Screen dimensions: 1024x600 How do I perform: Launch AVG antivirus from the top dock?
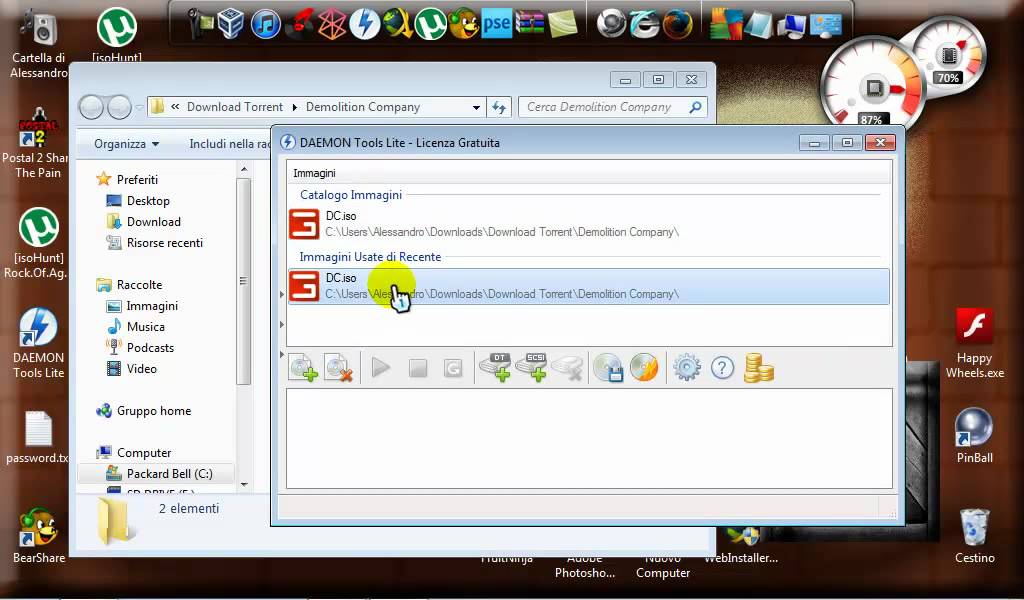coord(726,24)
